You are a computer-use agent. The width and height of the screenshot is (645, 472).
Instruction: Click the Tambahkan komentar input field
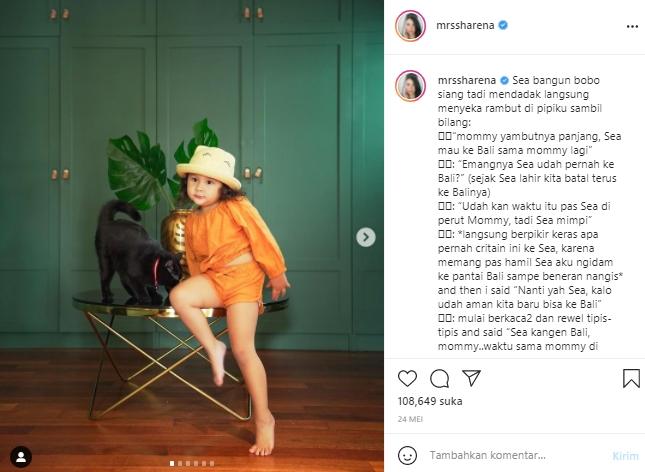pos(510,454)
